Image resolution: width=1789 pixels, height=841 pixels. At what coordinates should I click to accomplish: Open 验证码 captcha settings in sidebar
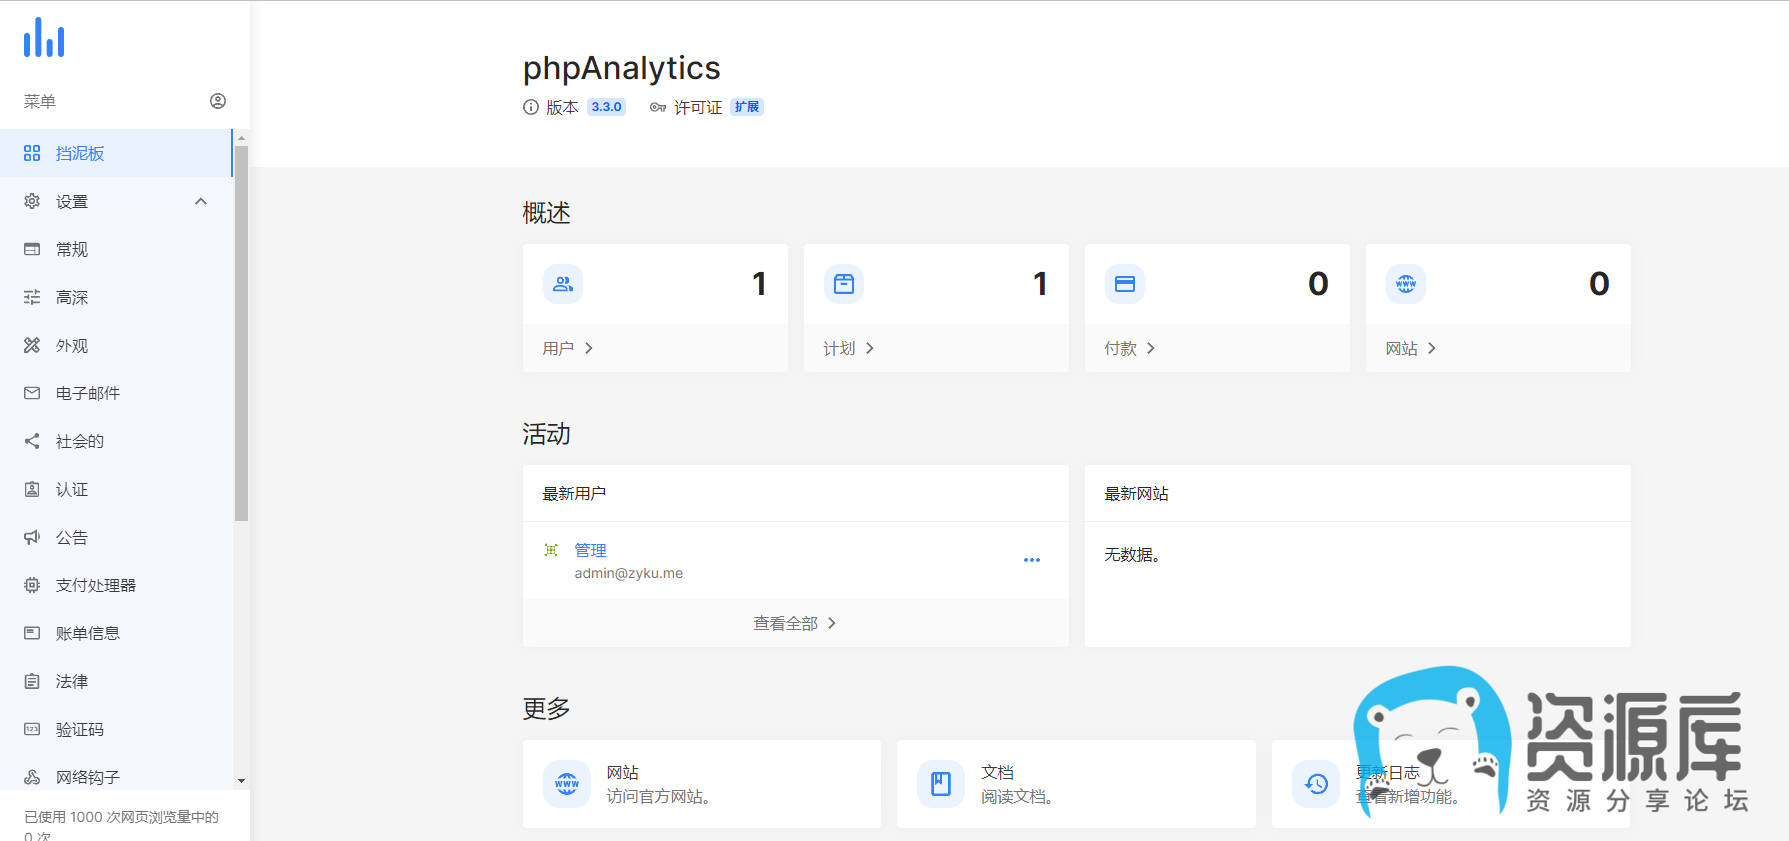click(80, 729)
